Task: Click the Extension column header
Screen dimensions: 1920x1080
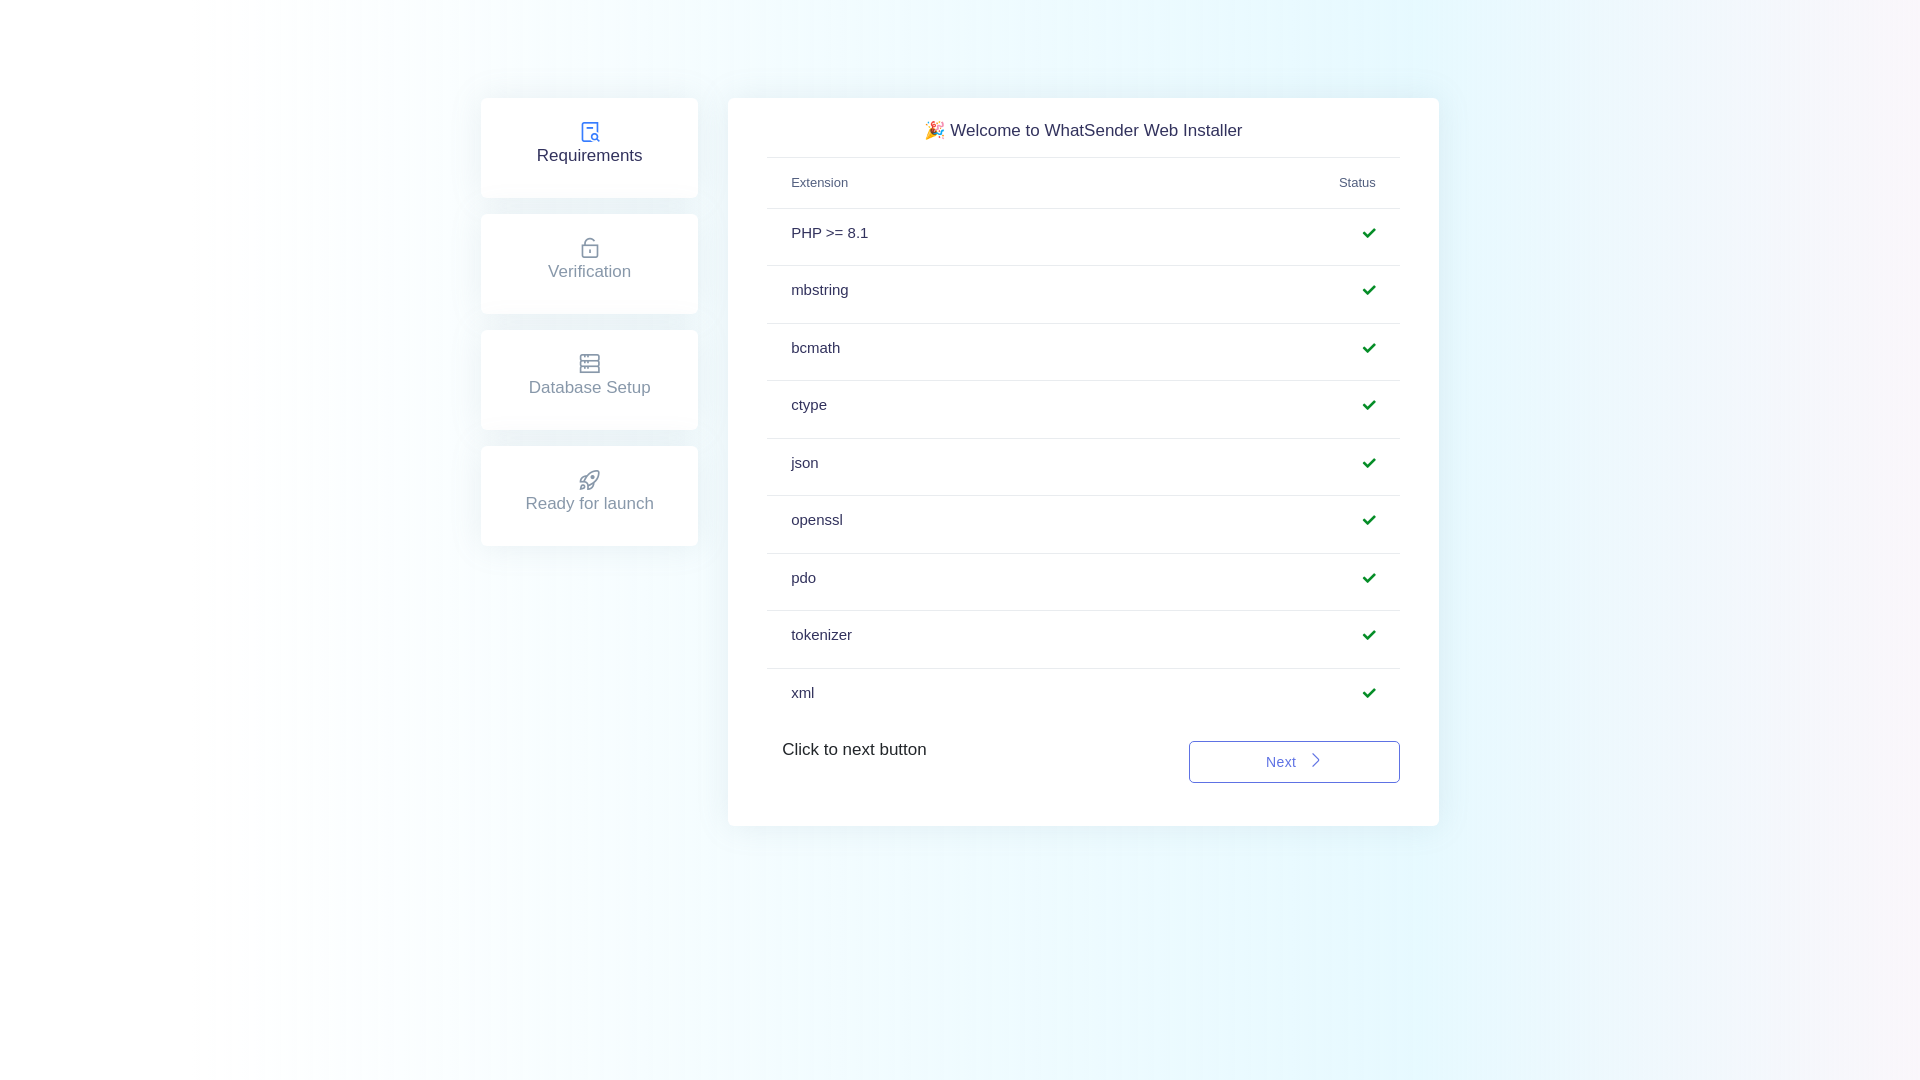Action: 819,183
